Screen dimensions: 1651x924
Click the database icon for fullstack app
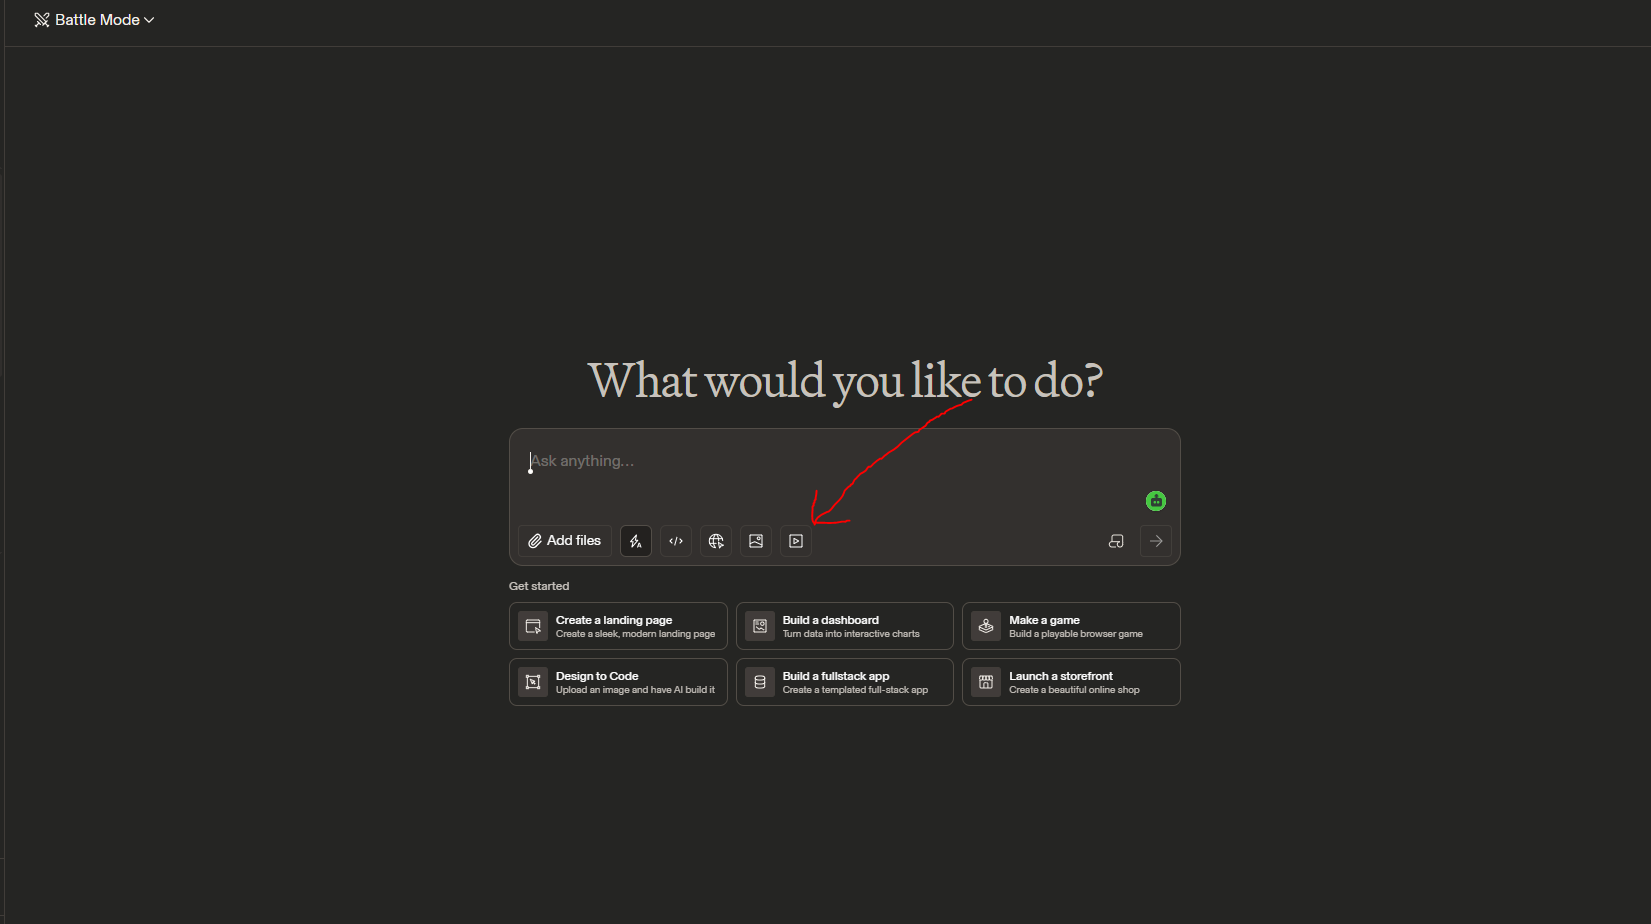click(x=760, y=682)
